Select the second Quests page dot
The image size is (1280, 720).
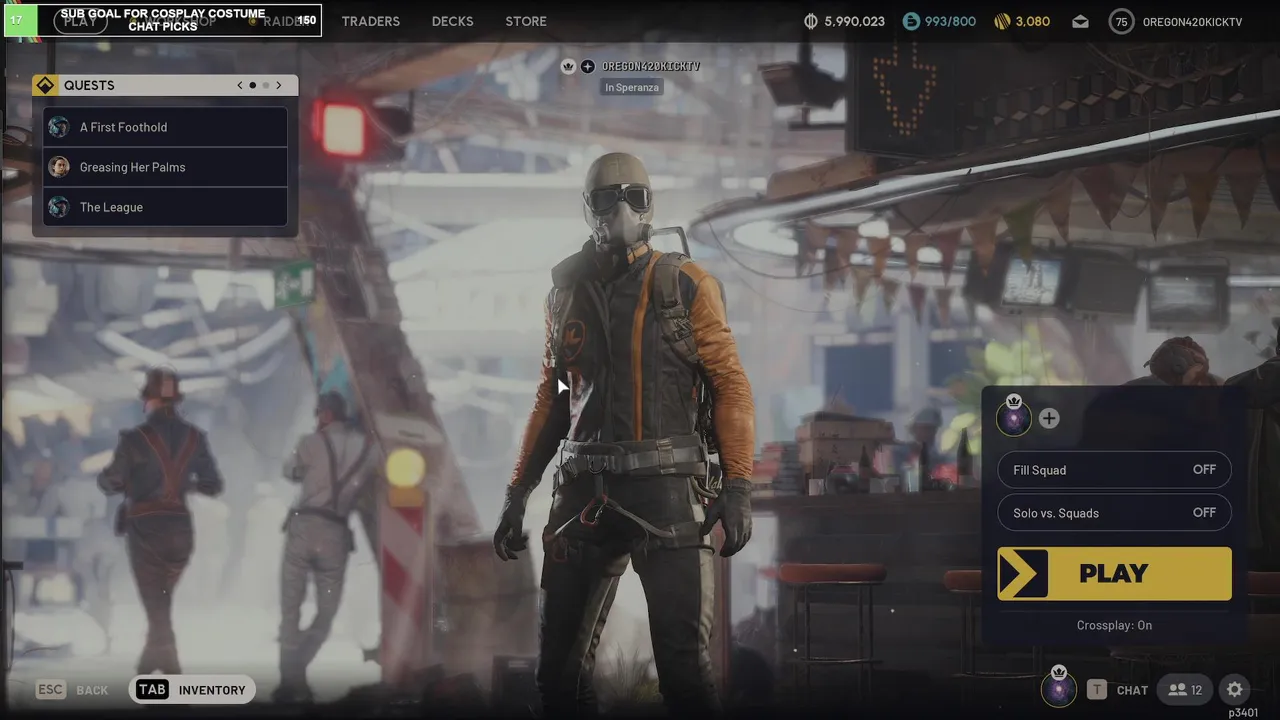pyautogui.click(x=266, y=85)
